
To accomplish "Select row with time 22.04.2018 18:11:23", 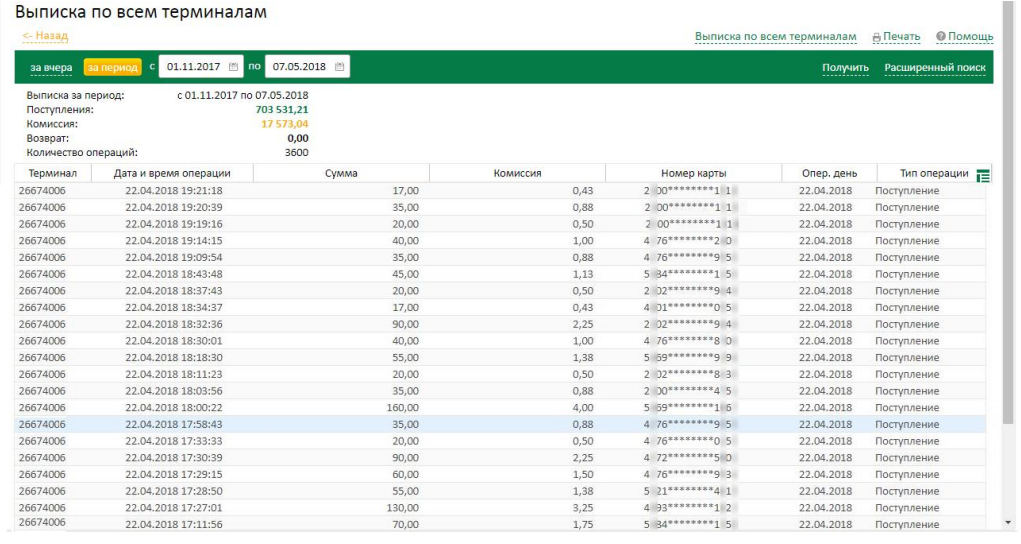I will click(500, 375).
